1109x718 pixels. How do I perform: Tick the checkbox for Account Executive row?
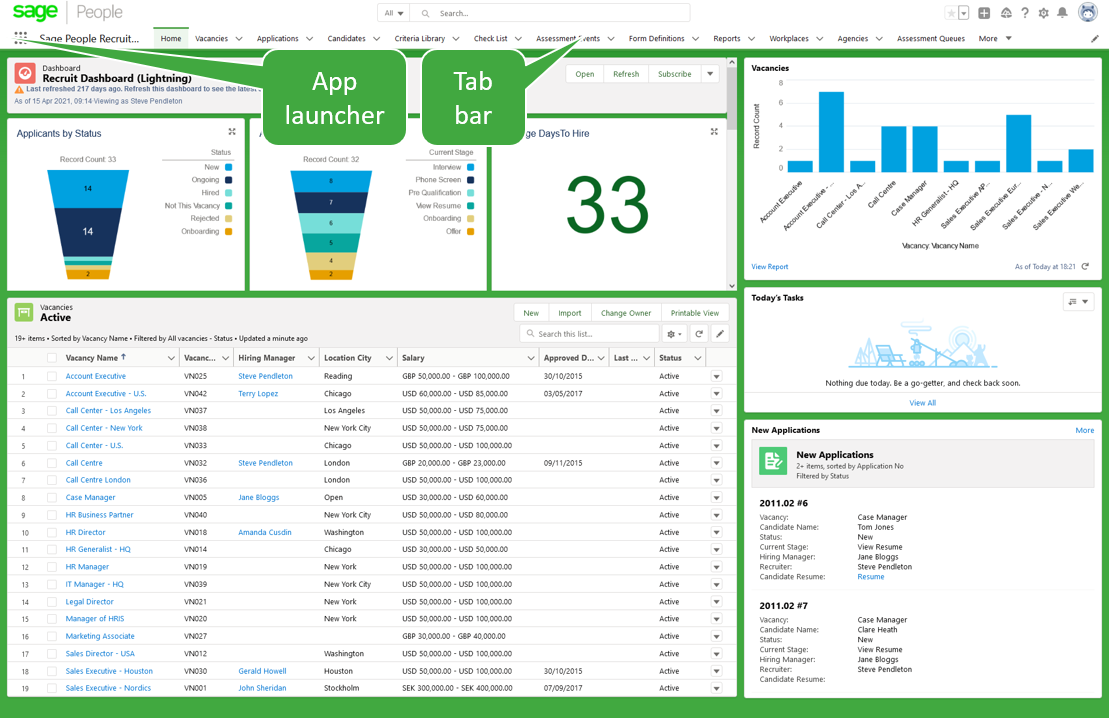click(x=52, y=376)
